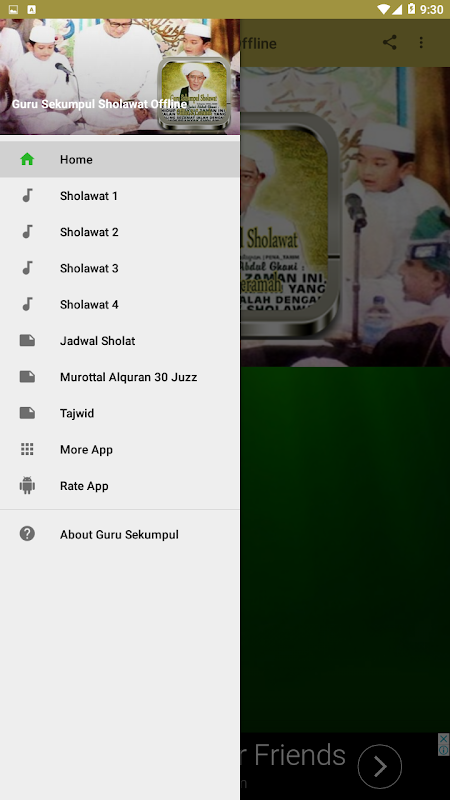Tap the music note beside Sholawat 3
This screenshot has height=800, width=450.
point(27,268)
